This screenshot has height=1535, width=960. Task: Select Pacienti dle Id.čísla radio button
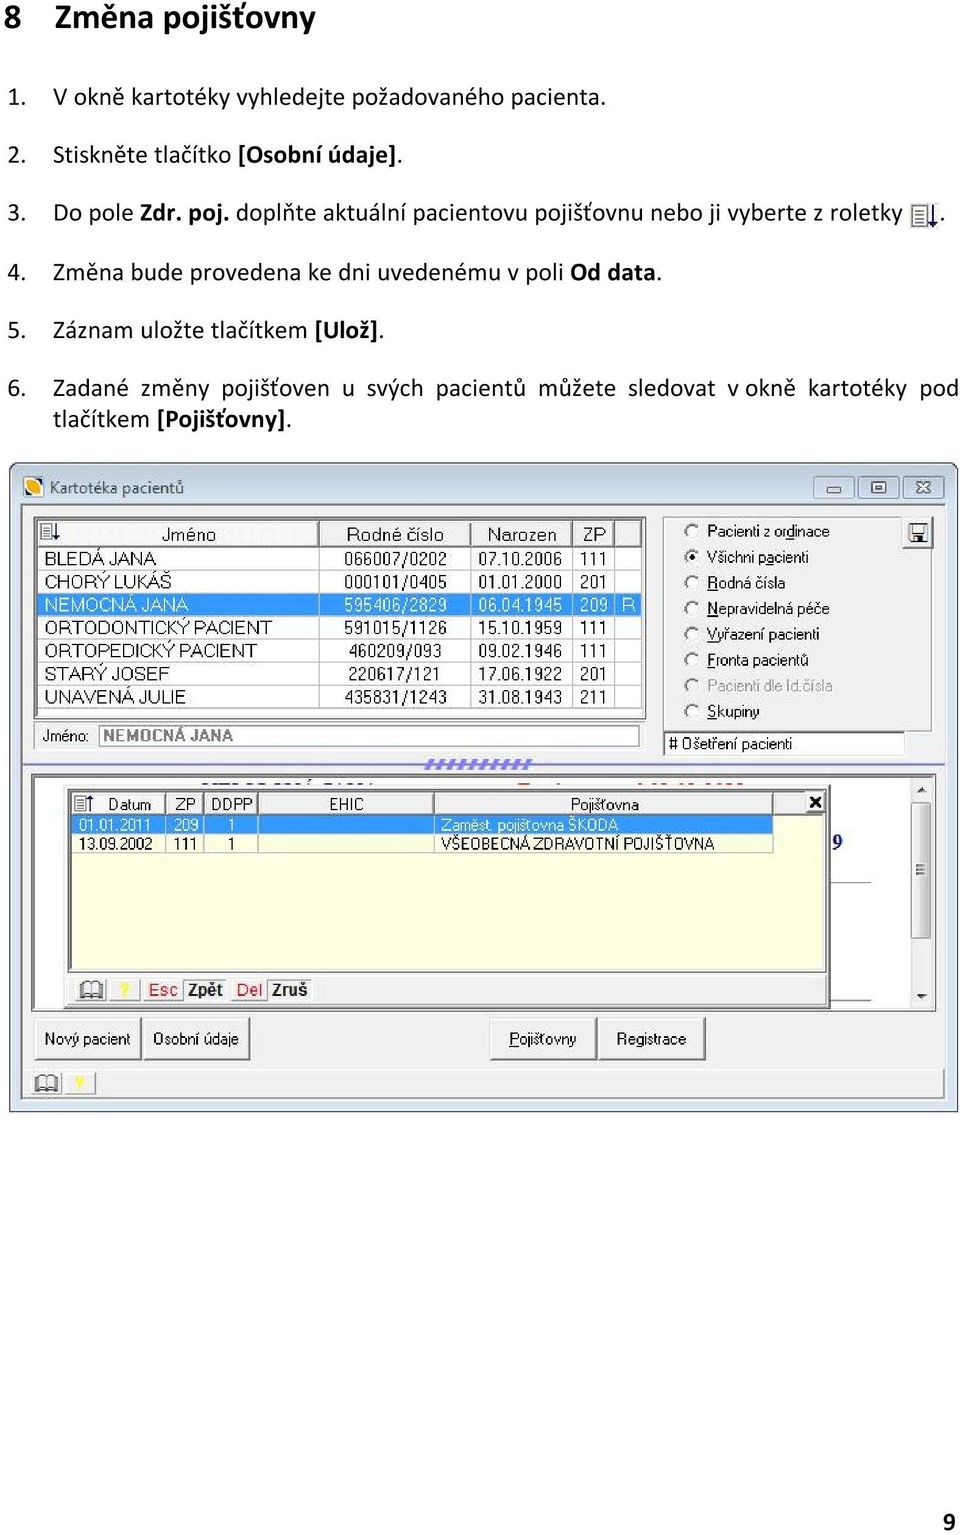pyautogui.click(x=691, y=685)
